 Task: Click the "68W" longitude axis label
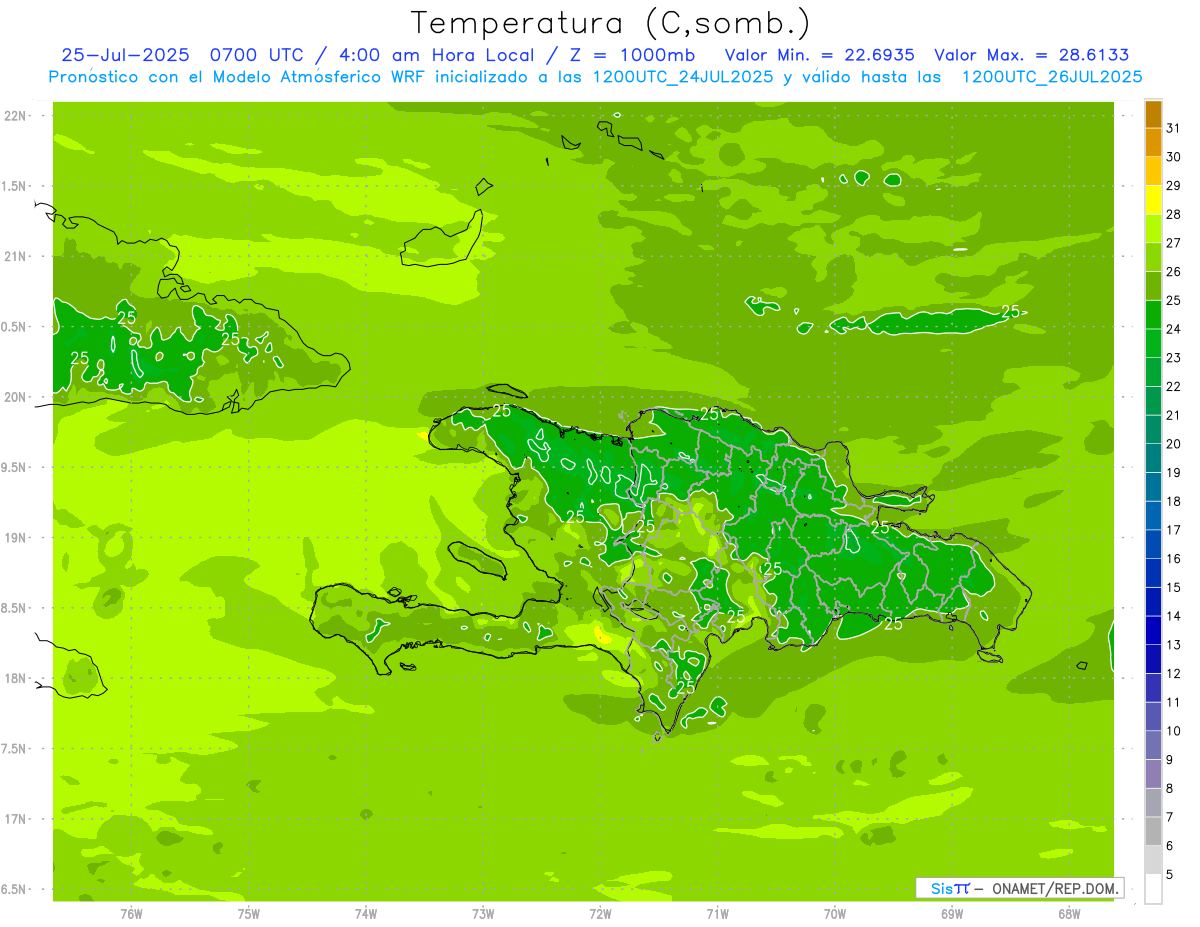point(1069,913)
